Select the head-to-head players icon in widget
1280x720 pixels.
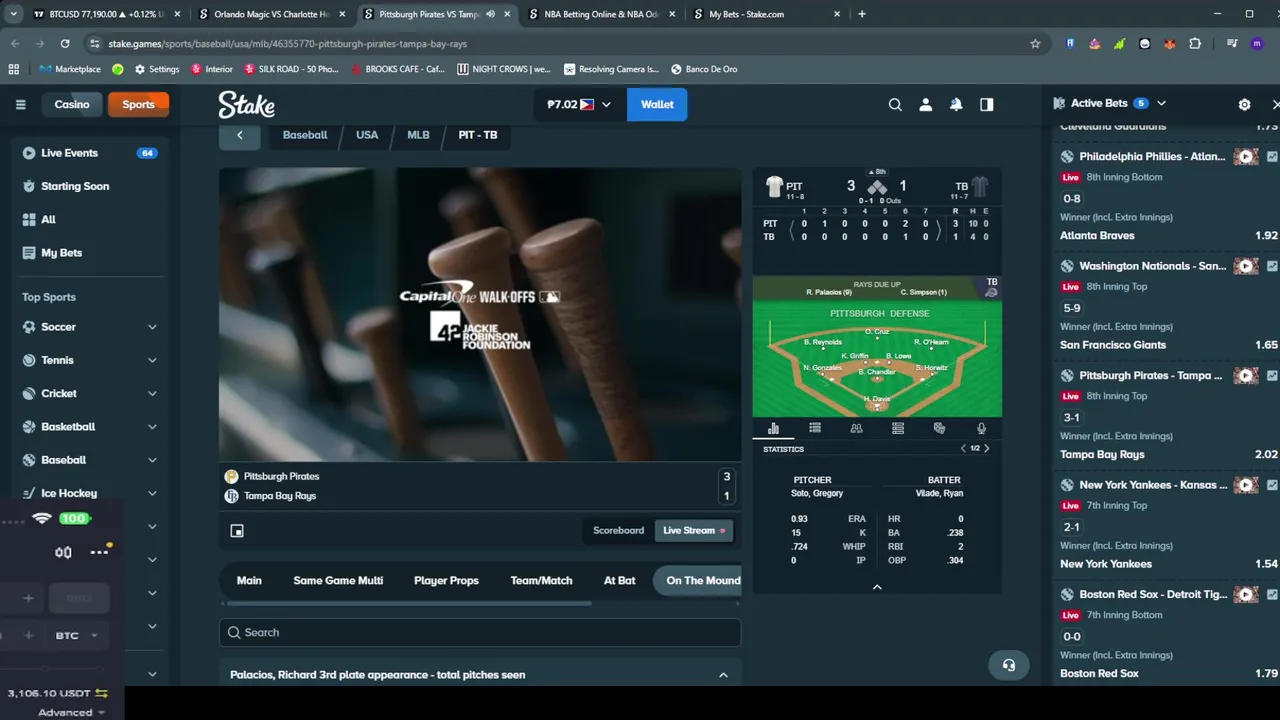[x=856, y=428]
